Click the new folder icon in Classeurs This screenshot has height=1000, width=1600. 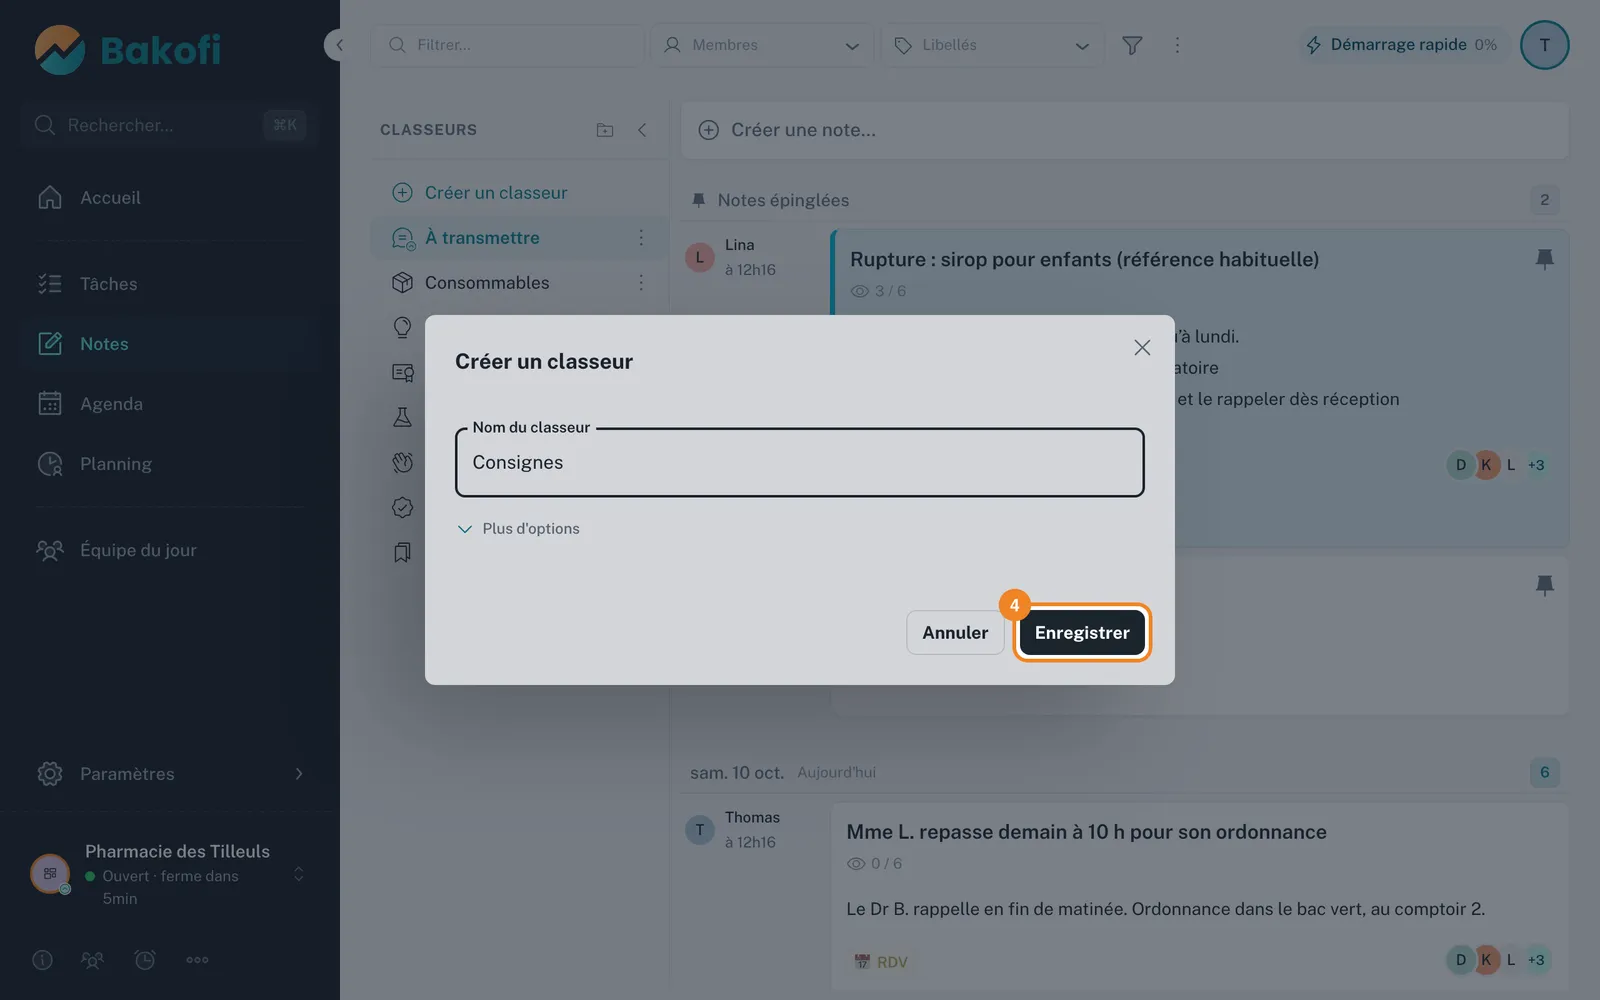click(x=605, y=130)
